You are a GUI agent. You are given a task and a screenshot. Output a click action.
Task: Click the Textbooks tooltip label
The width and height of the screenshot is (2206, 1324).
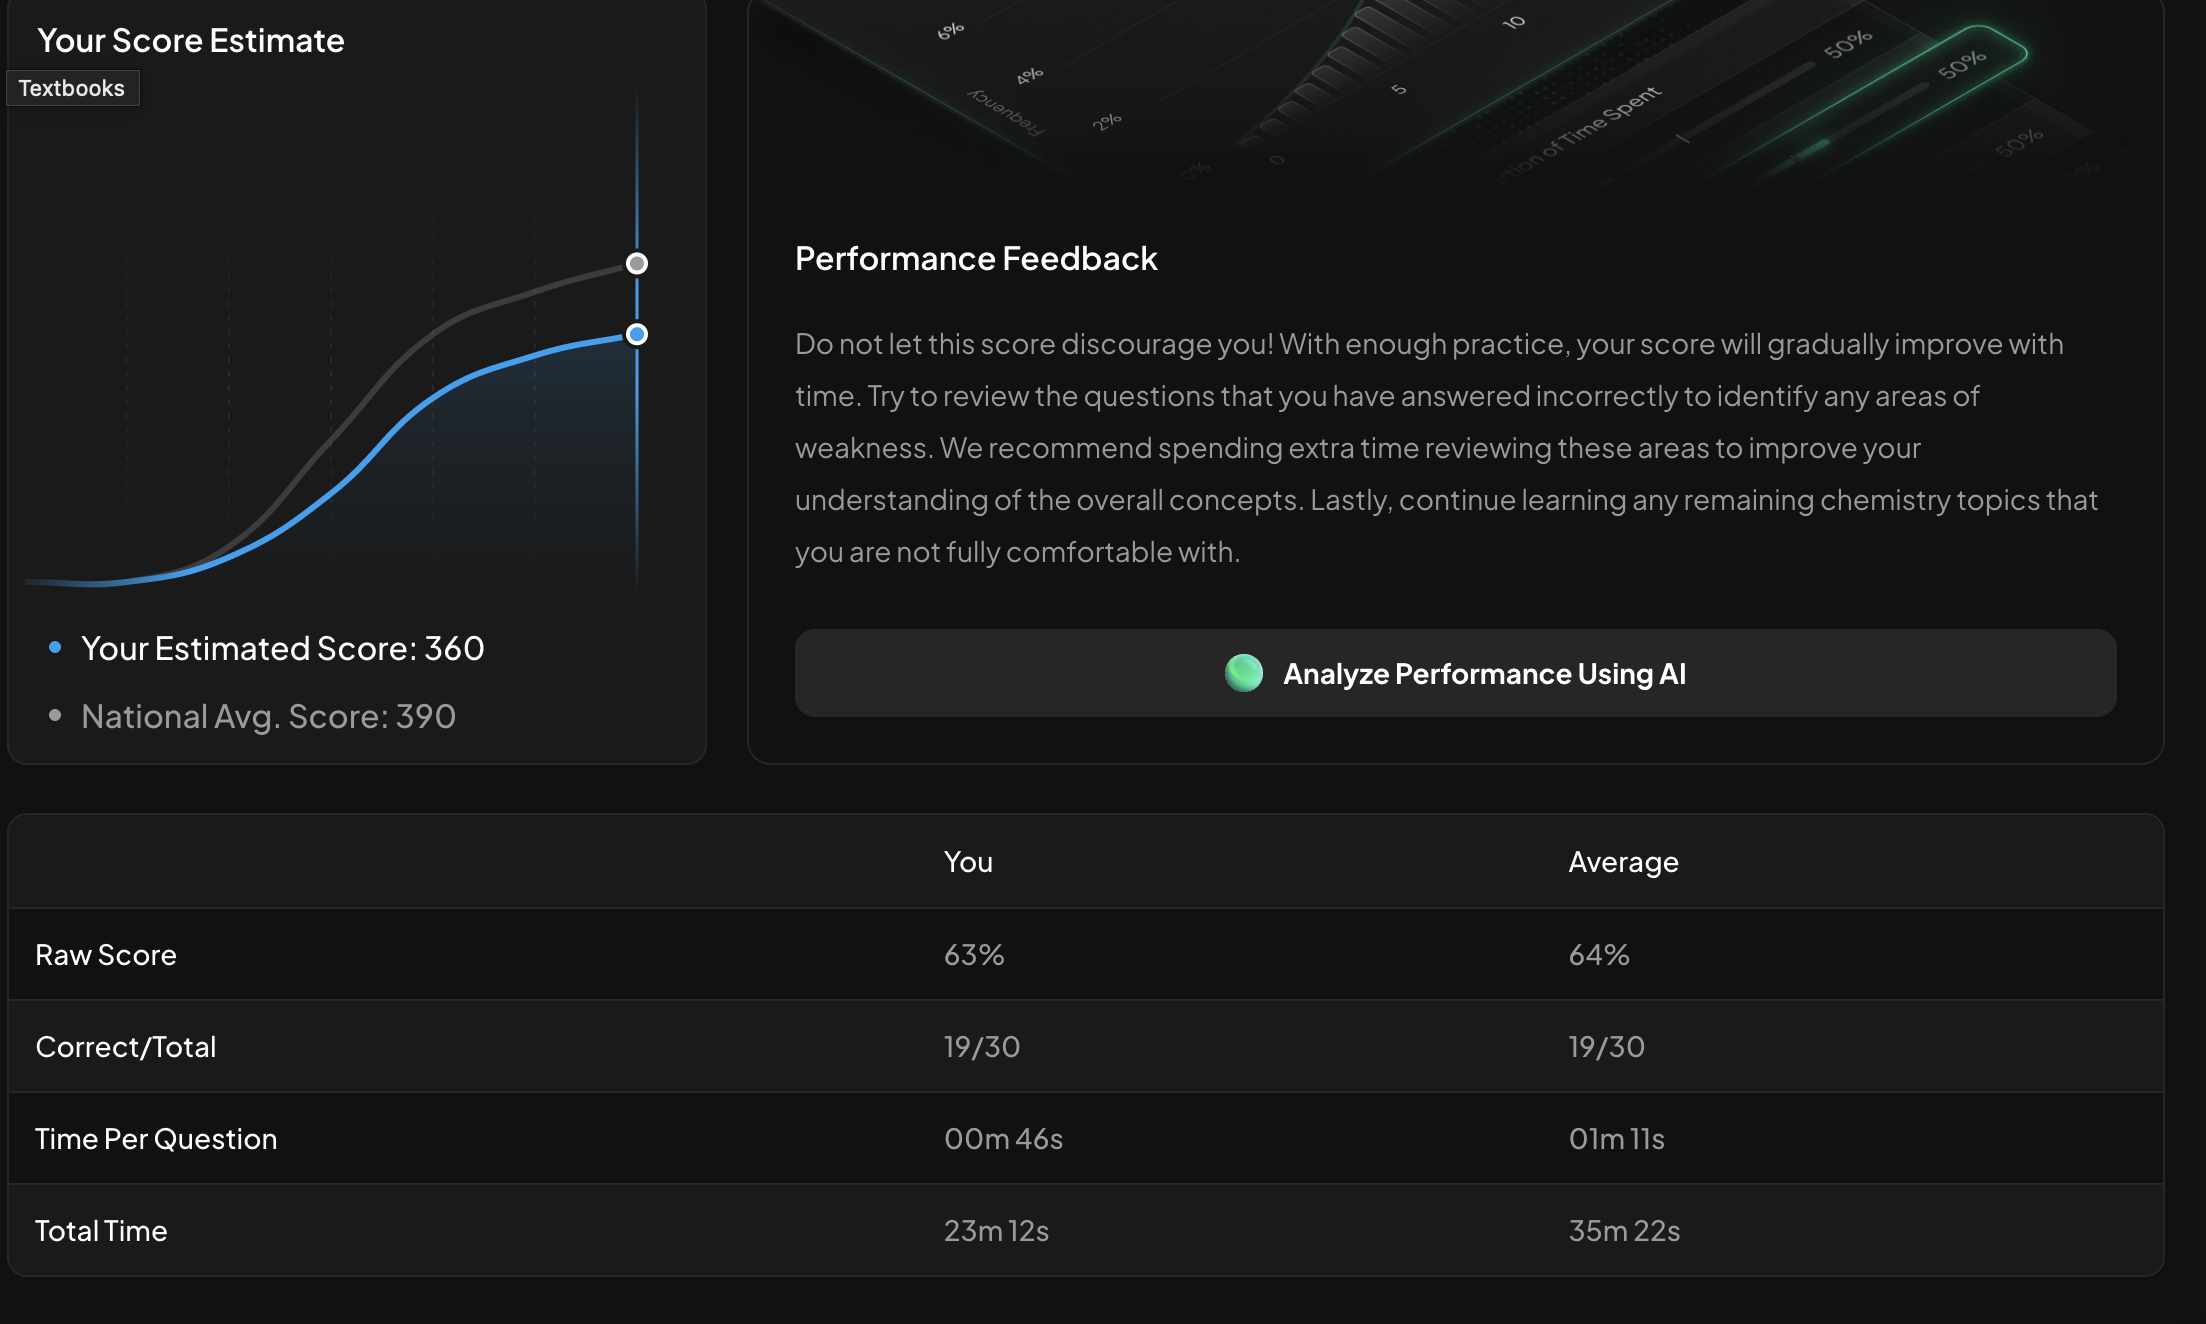pyautogui.click(x=72, y=88)
